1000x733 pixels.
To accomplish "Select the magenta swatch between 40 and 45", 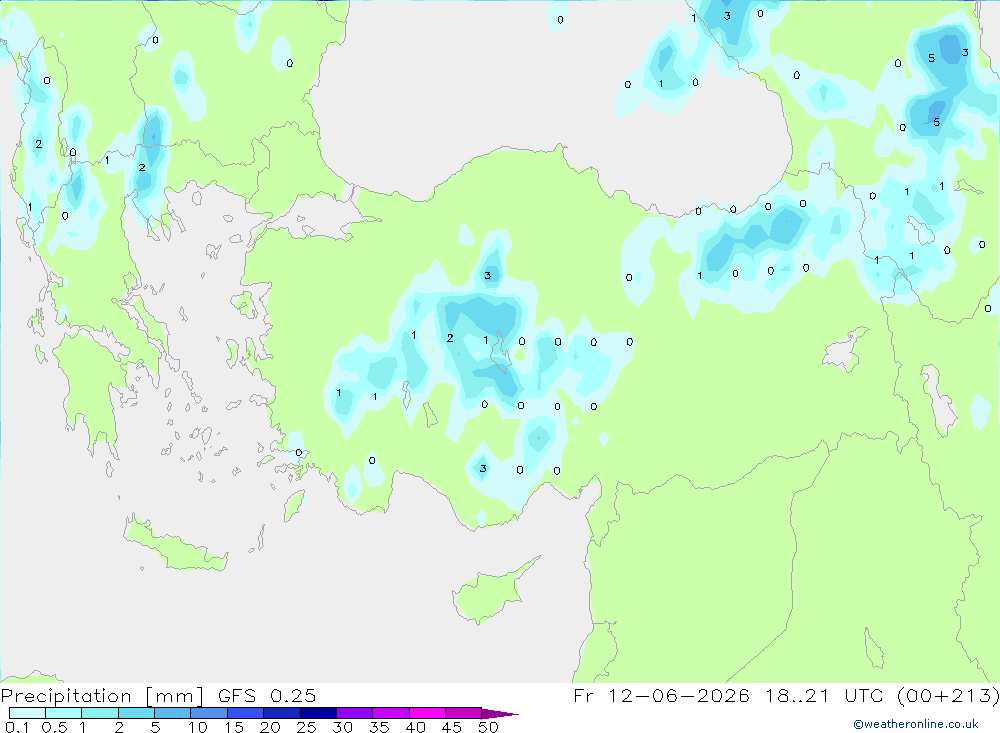I will click(x=427, y=713).
